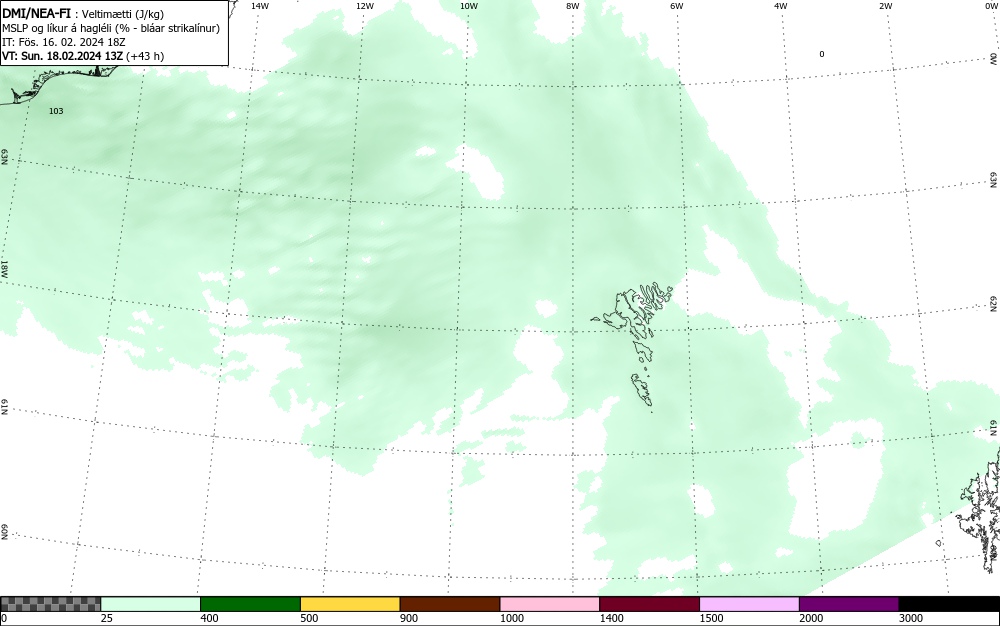The height and width of the screenshot is (626, 1000).
Task: Click the "0W" longitude label
Action: pyautogui.click(x=991, y=6)
